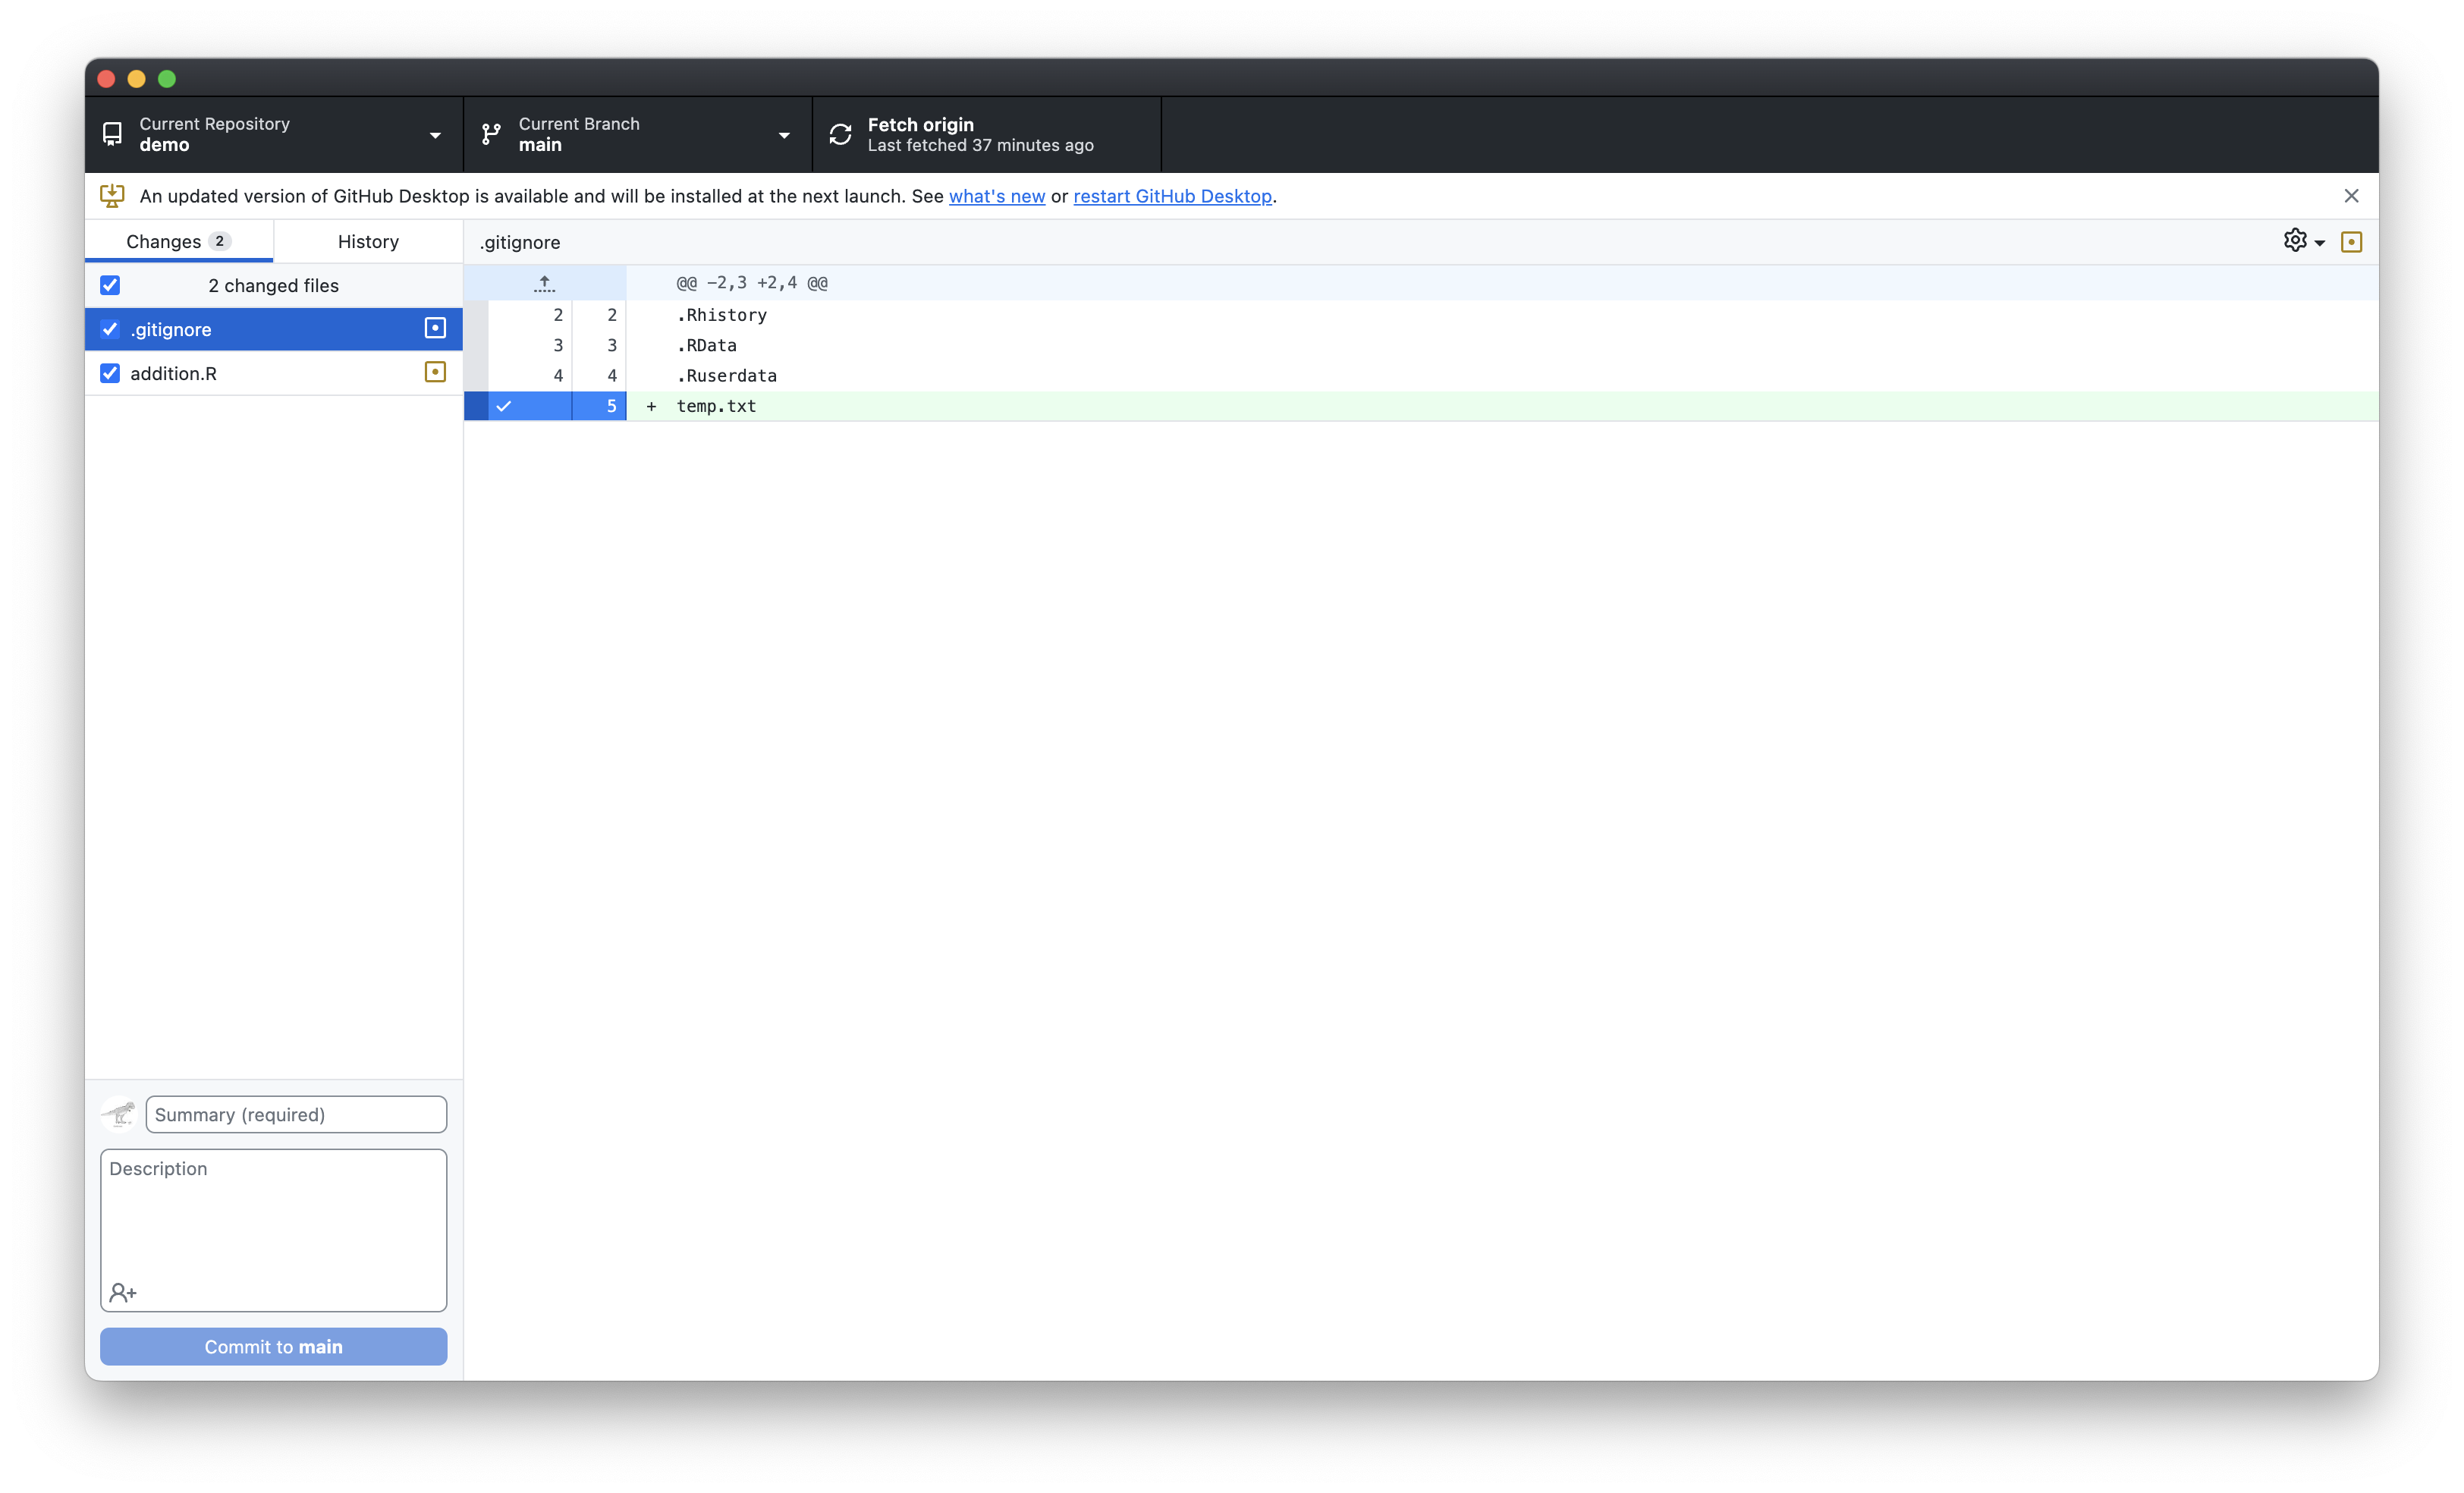Click modified status icon beside addition.R

coord(435,372)
